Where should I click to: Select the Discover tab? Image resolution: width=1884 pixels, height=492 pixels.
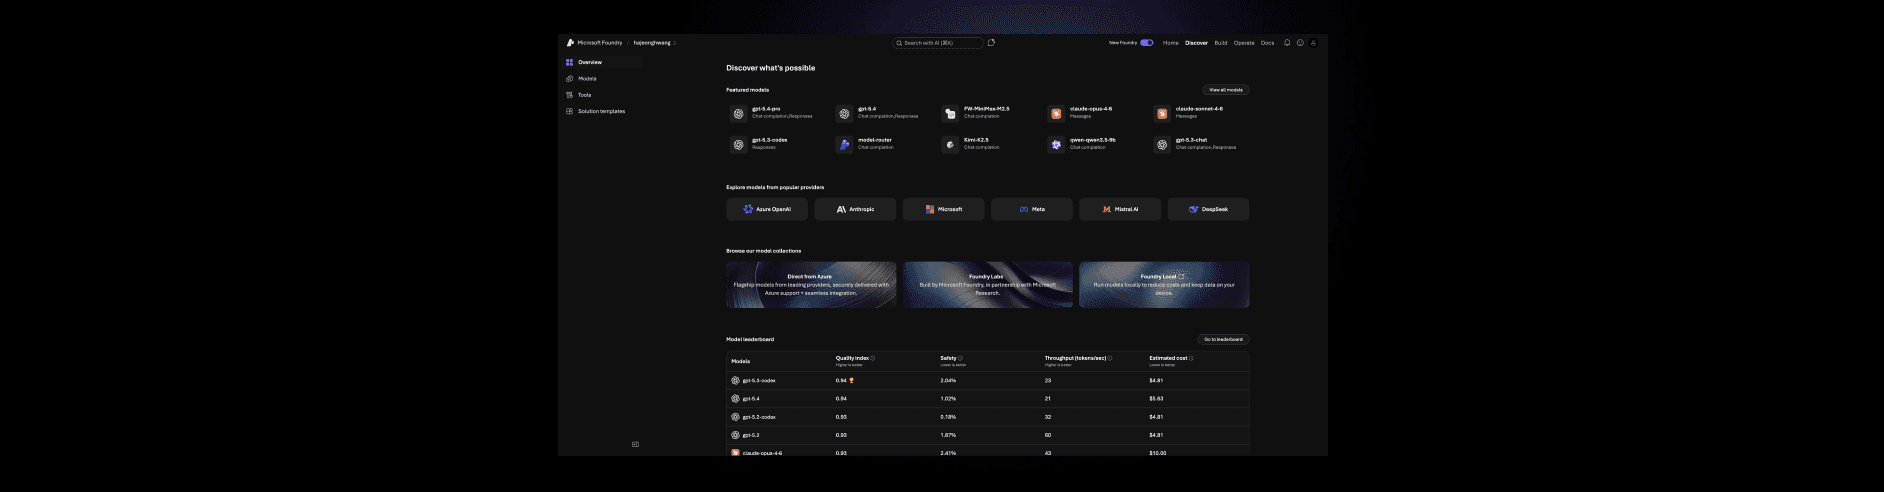tap(1196, 43)
